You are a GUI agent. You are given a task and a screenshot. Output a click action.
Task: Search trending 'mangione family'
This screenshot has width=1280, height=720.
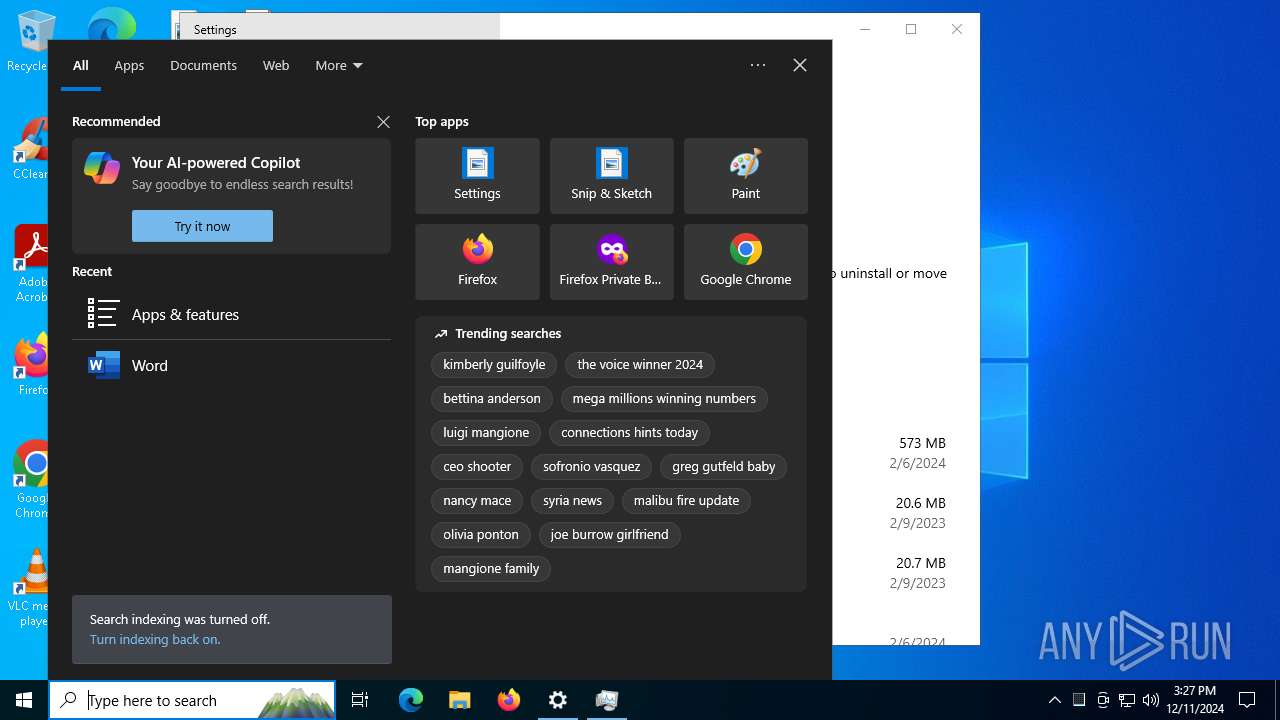click(491, 569)
